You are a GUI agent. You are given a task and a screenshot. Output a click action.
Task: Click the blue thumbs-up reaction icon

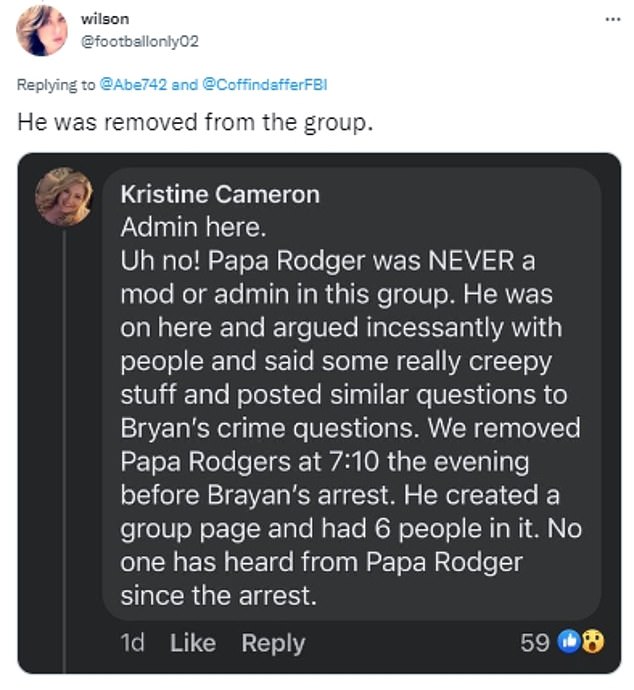(569, 642)
